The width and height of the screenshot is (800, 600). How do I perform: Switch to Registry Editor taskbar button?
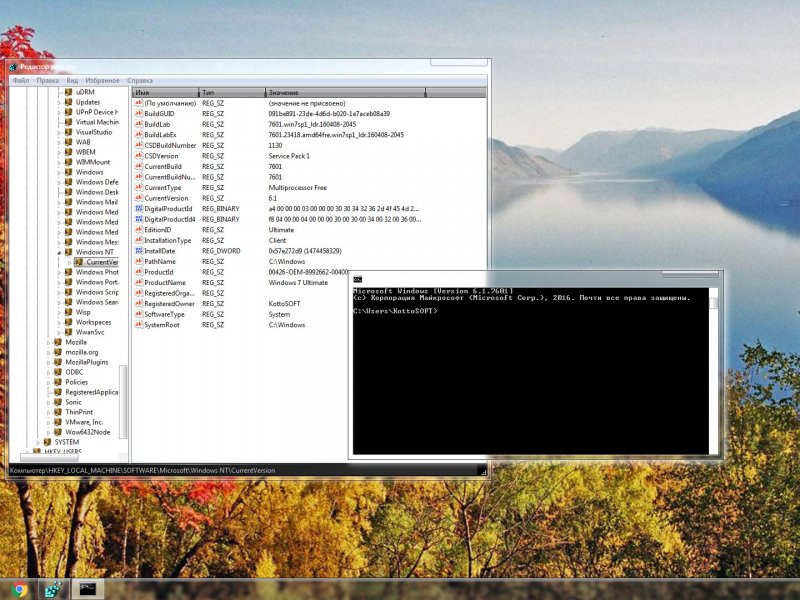53,590
